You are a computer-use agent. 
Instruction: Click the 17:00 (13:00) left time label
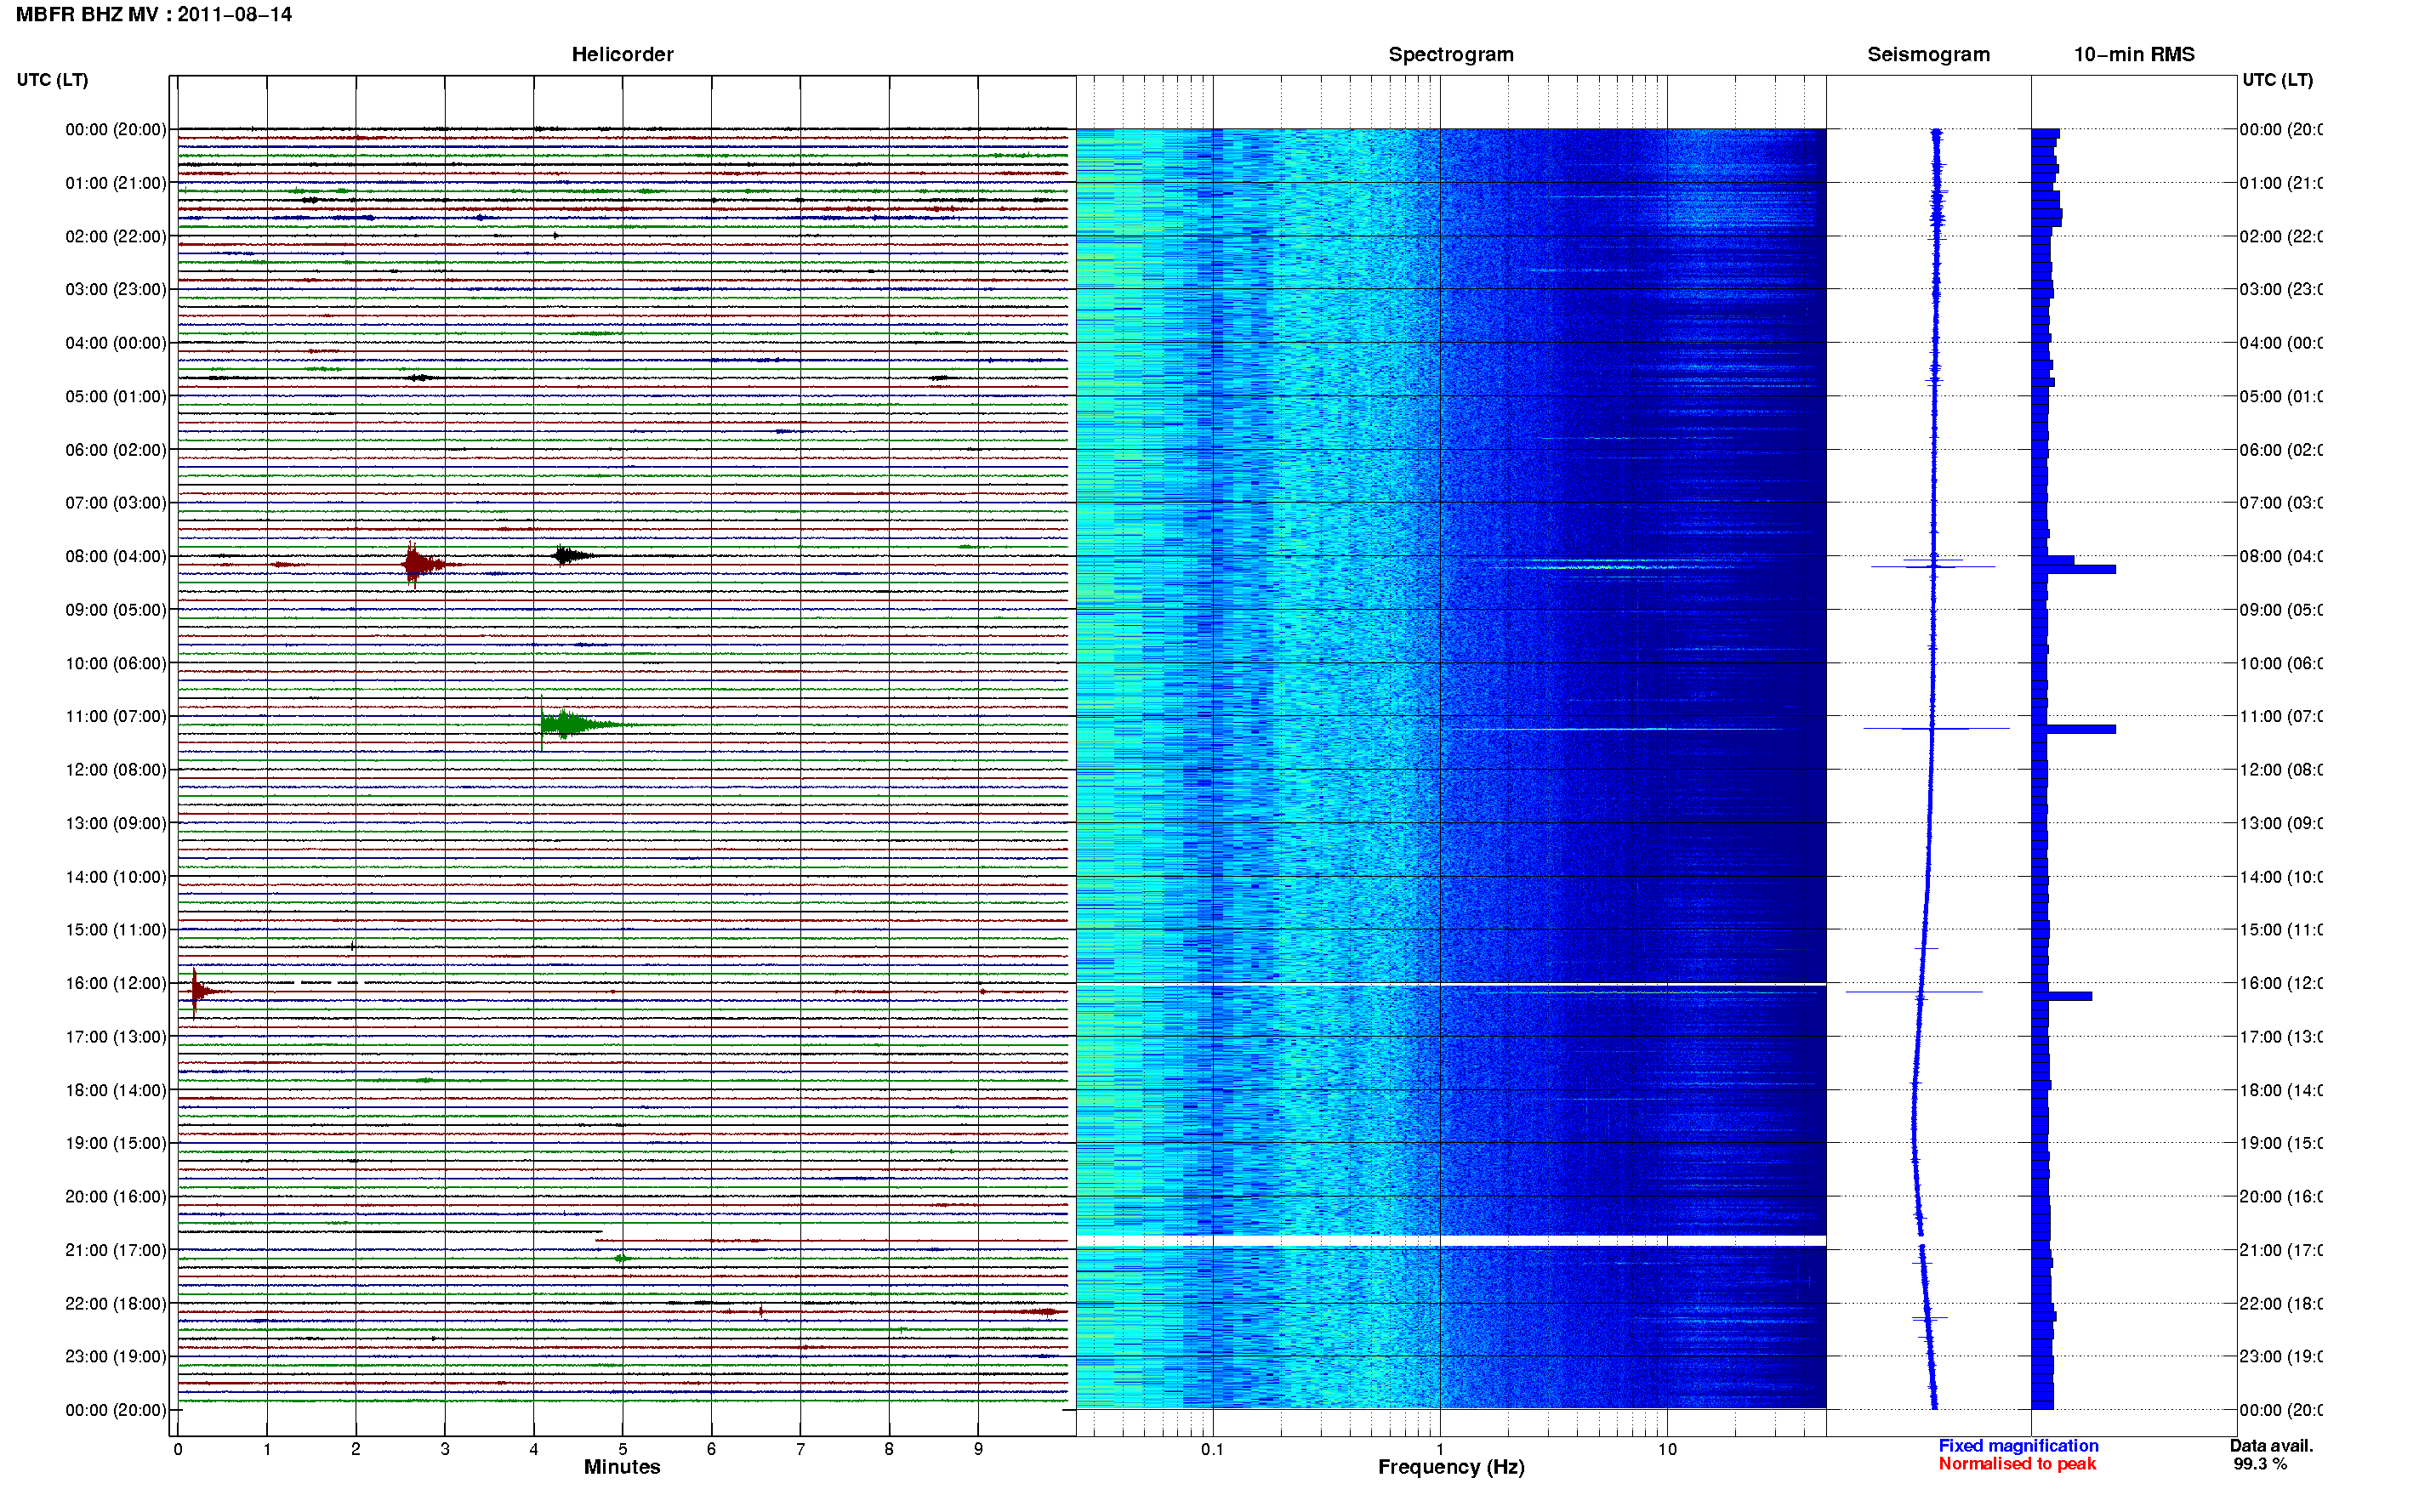(116, 1037)
